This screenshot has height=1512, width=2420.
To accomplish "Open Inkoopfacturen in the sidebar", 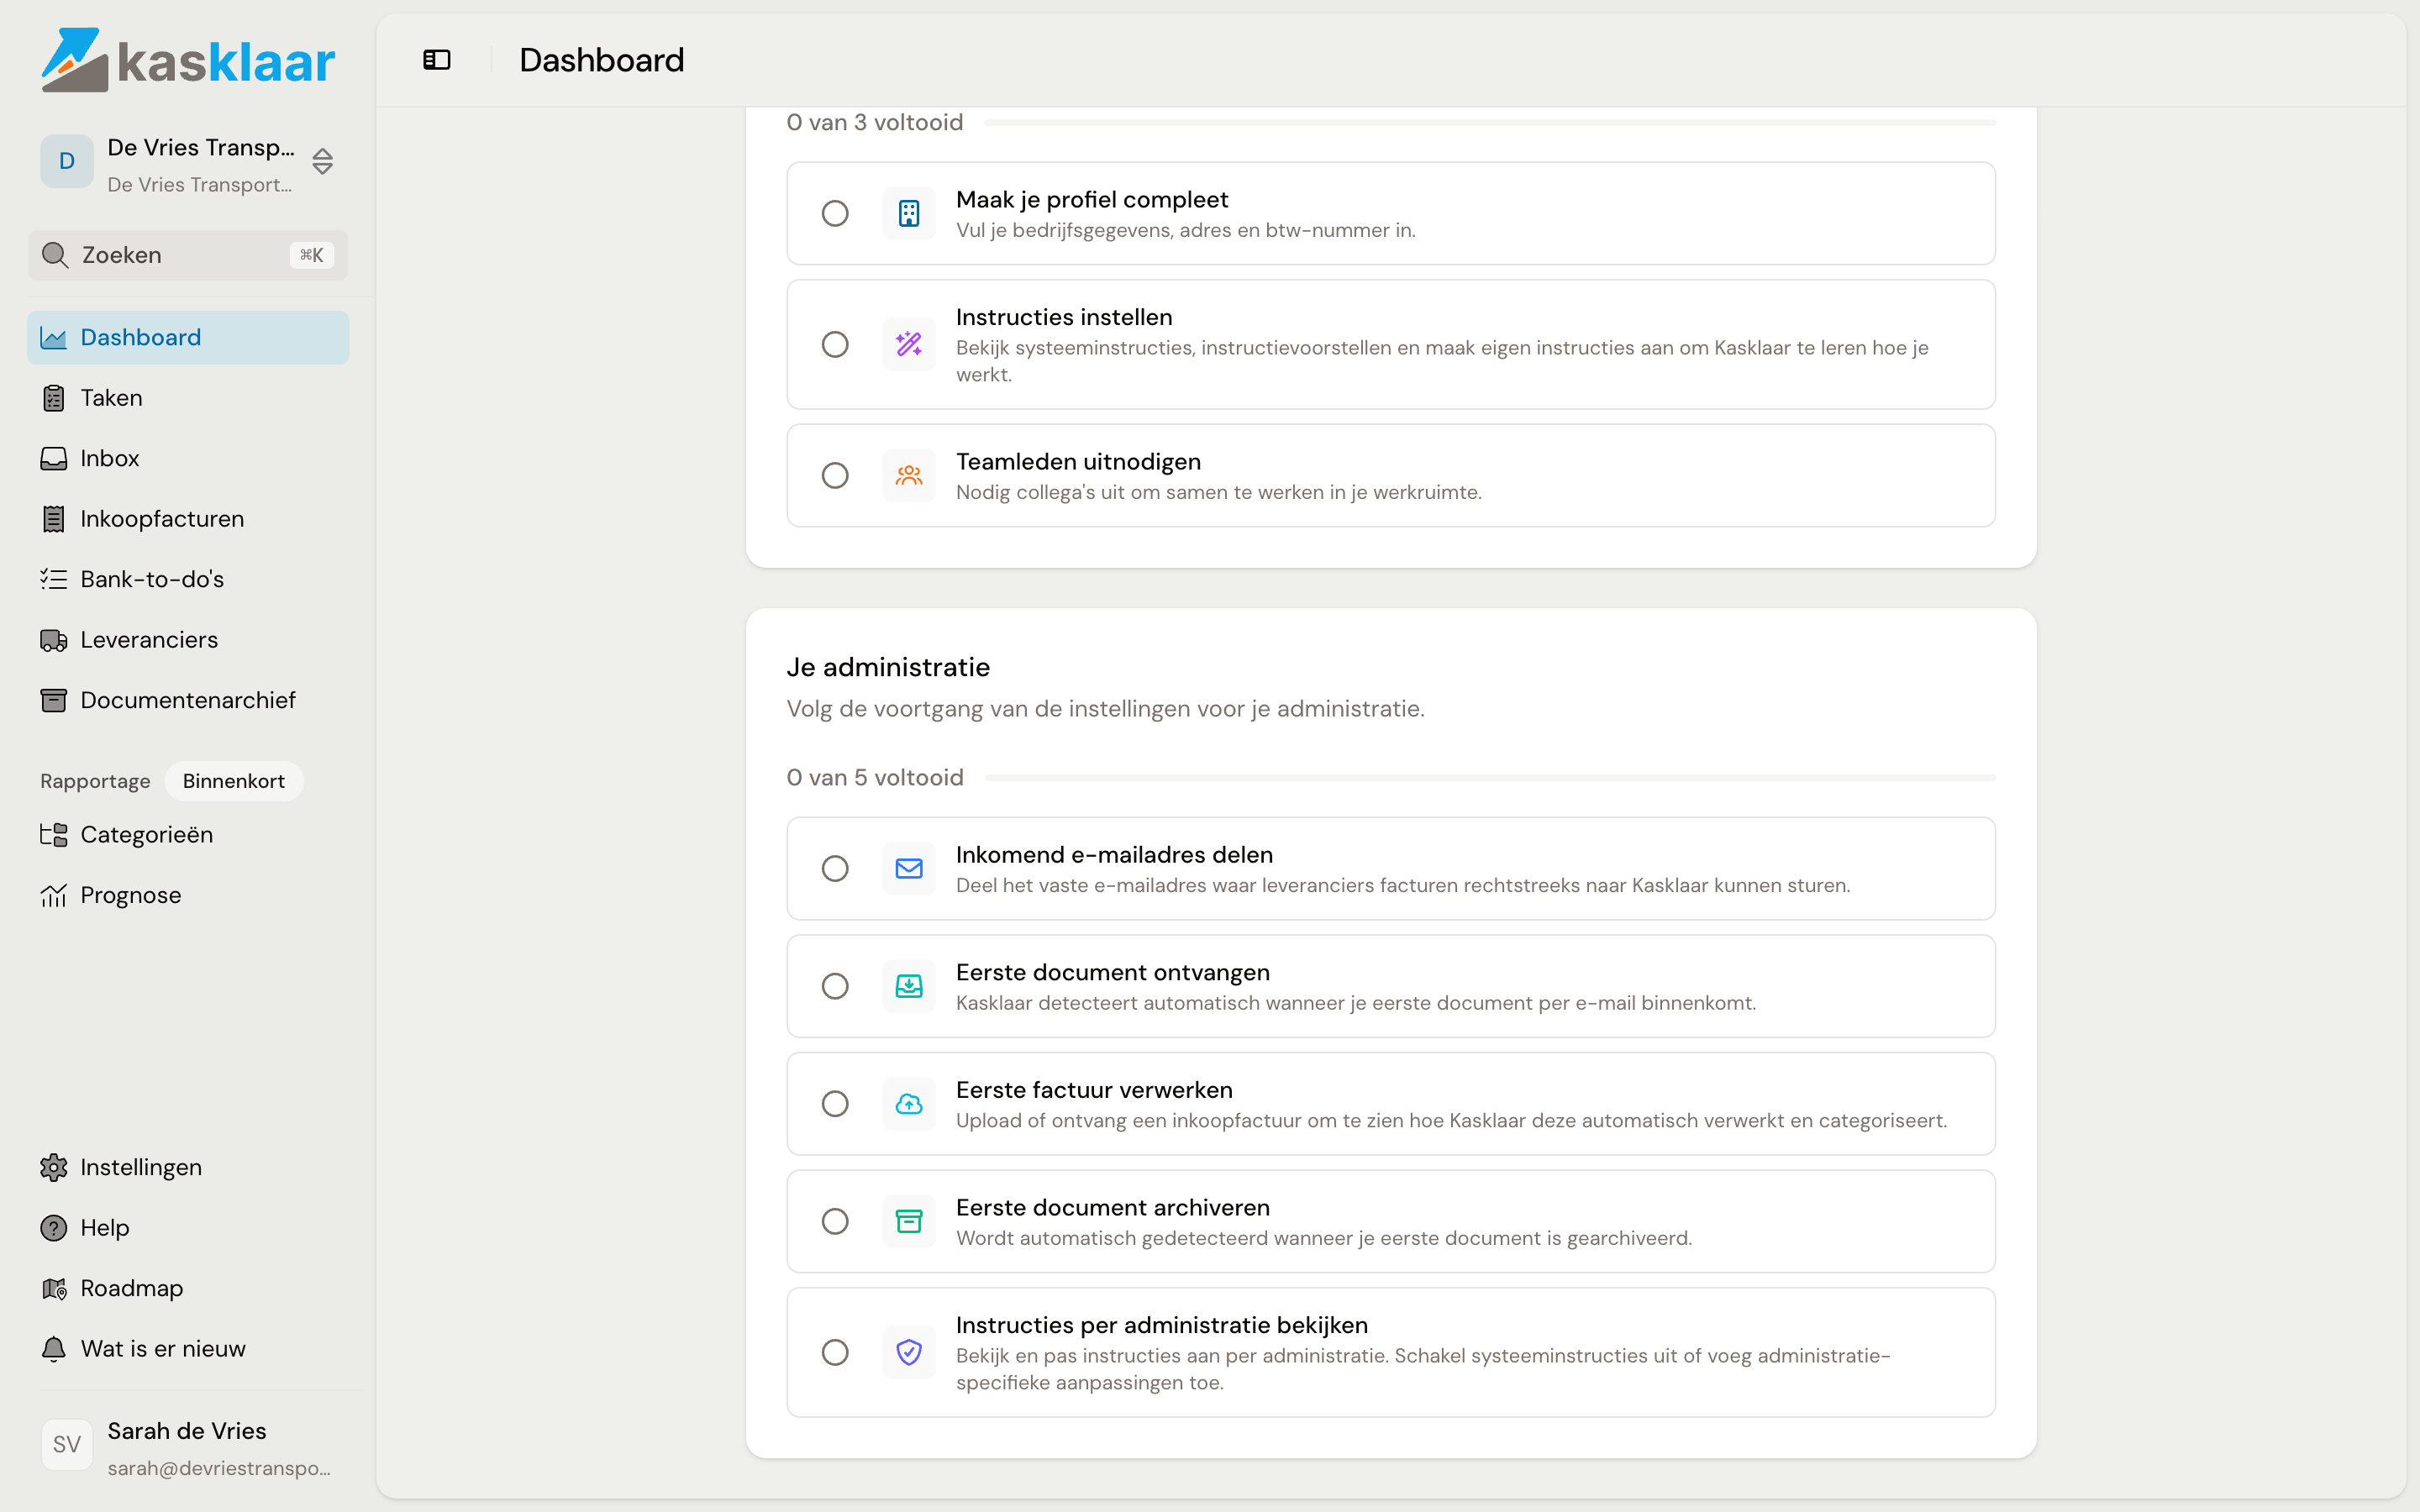I will (188, 519).
